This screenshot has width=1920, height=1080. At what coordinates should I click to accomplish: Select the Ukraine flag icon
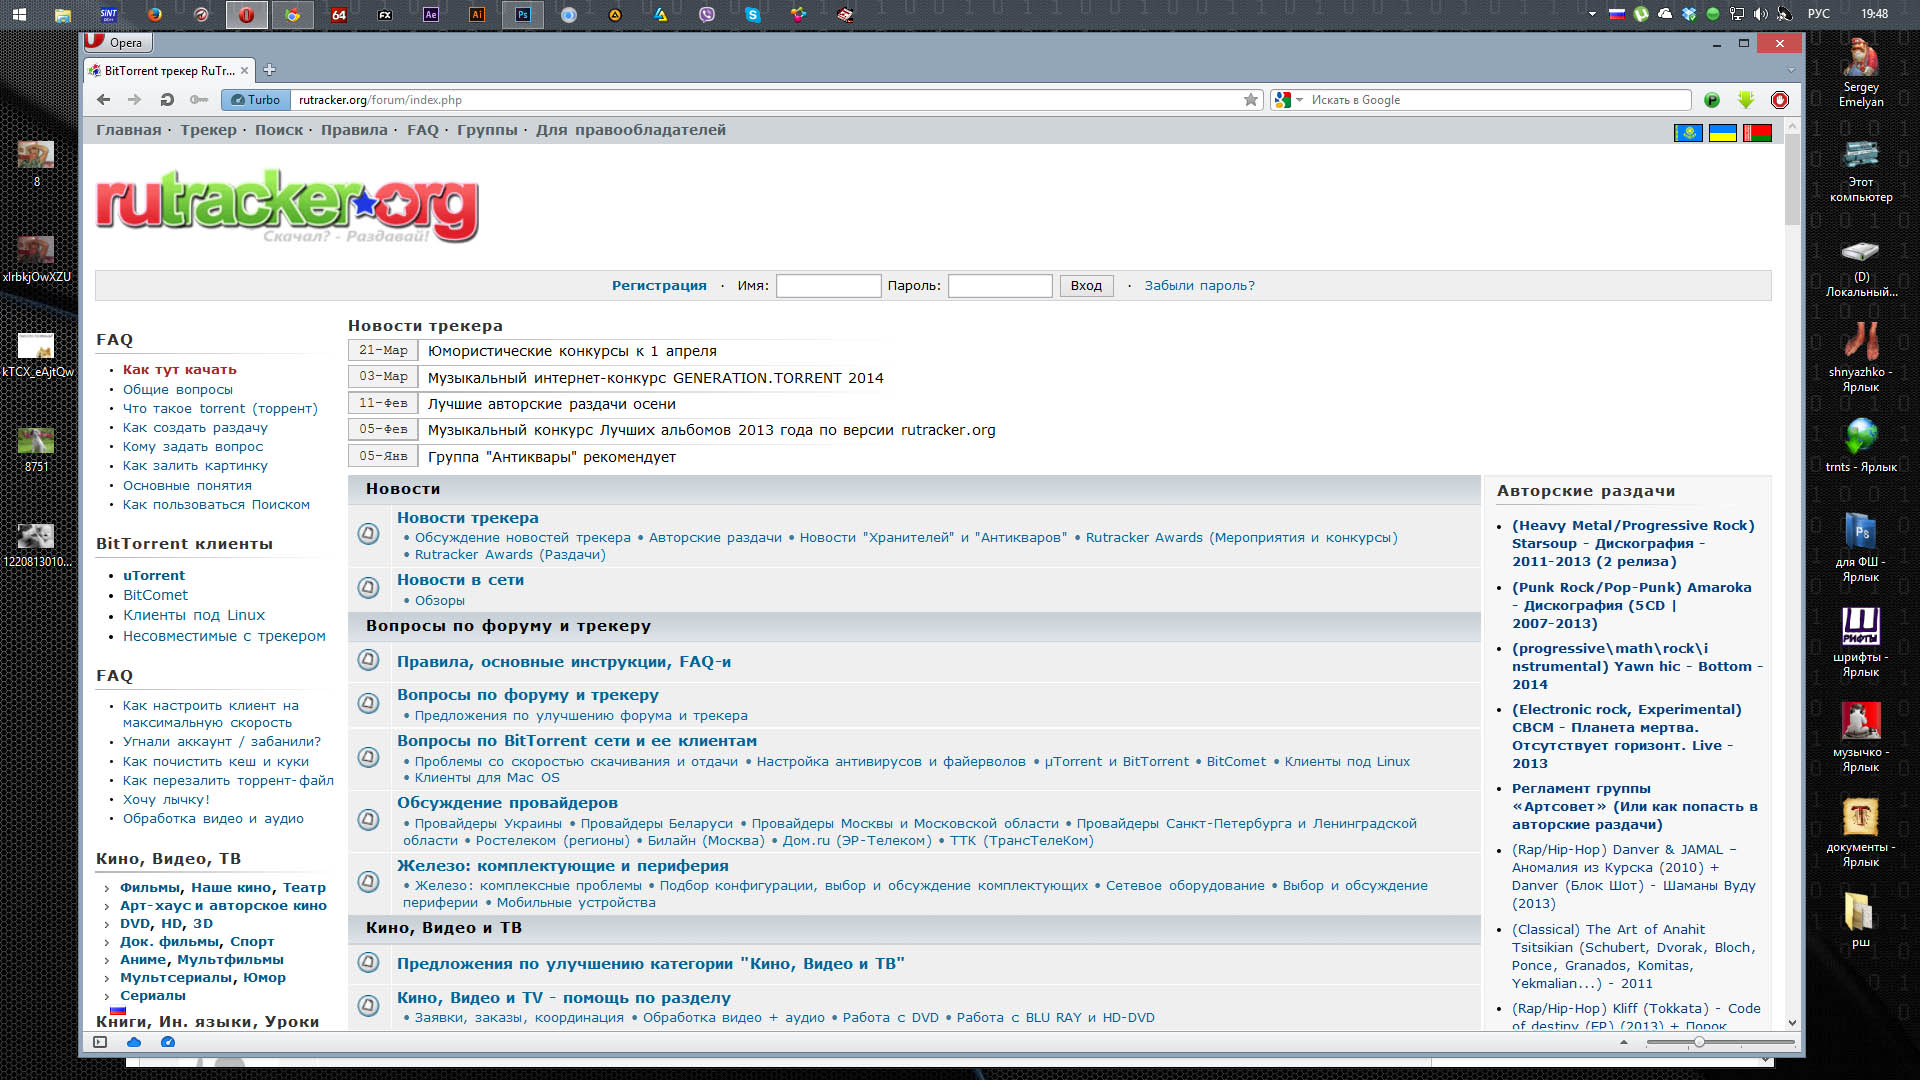(1722, 133)
